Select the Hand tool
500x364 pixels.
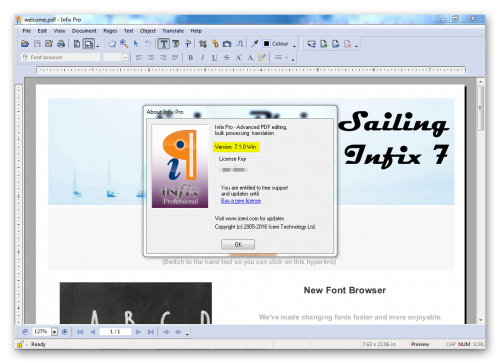point(112,44)
